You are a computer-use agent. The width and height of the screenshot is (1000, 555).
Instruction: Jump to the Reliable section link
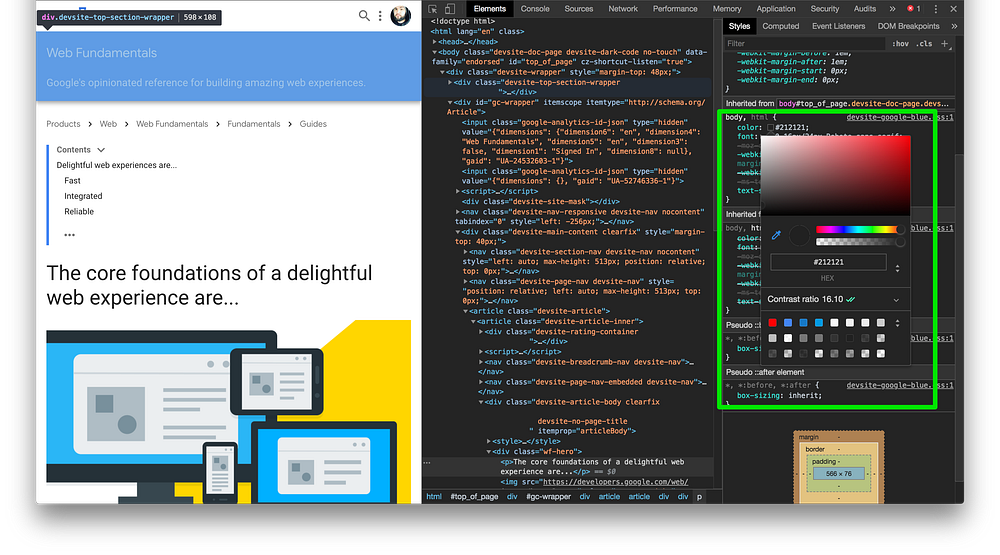pyautogui.click(x=78, y=211)
